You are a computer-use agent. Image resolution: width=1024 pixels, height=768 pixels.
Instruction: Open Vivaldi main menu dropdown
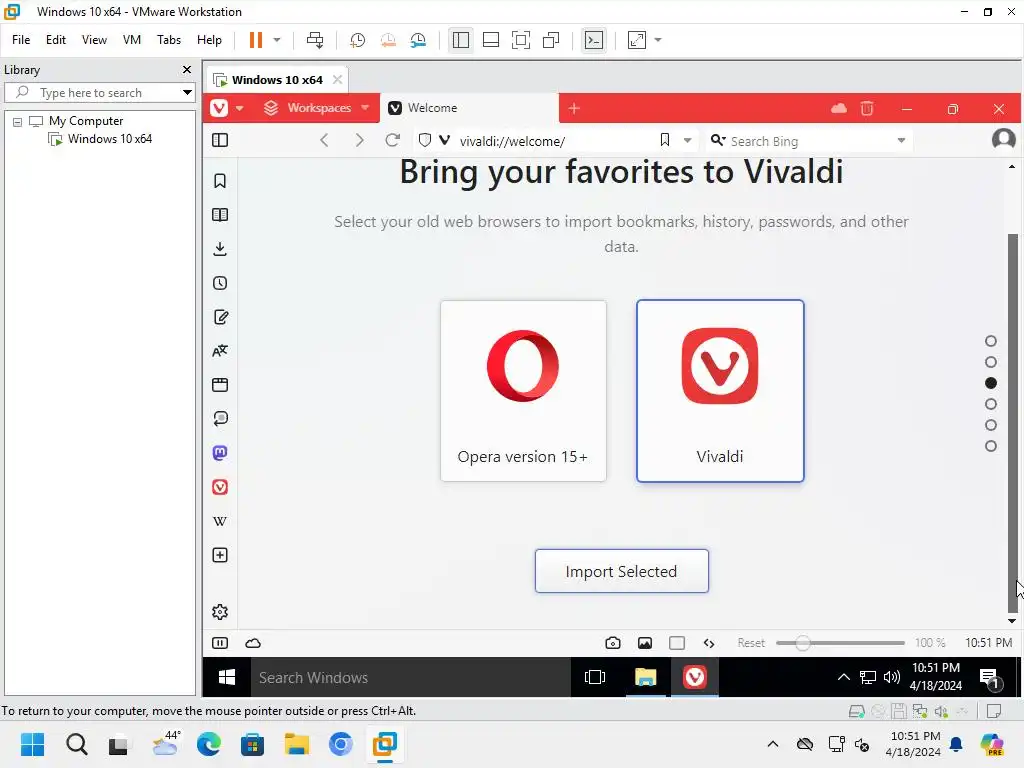pos(226,108)
